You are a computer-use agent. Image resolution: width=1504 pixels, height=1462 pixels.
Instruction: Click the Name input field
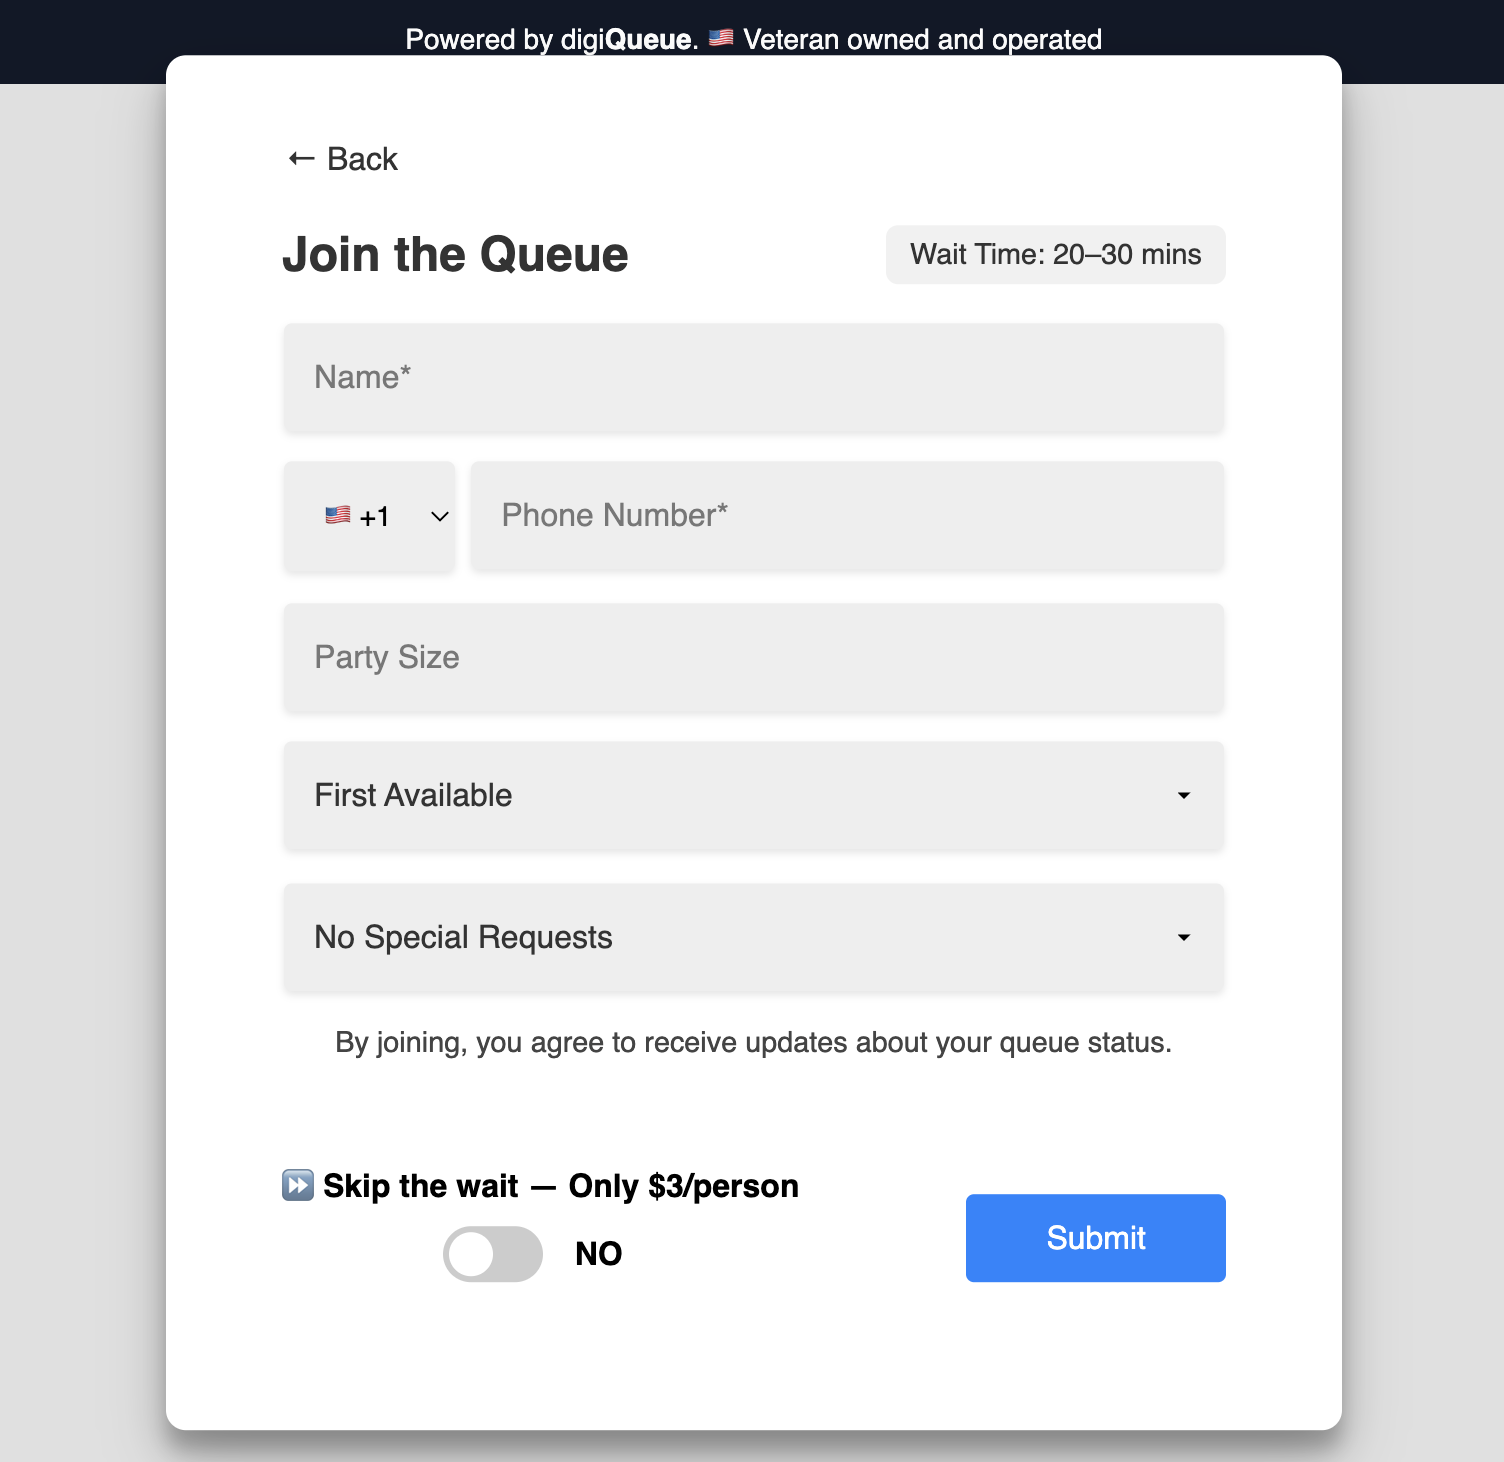click(753, 377)
